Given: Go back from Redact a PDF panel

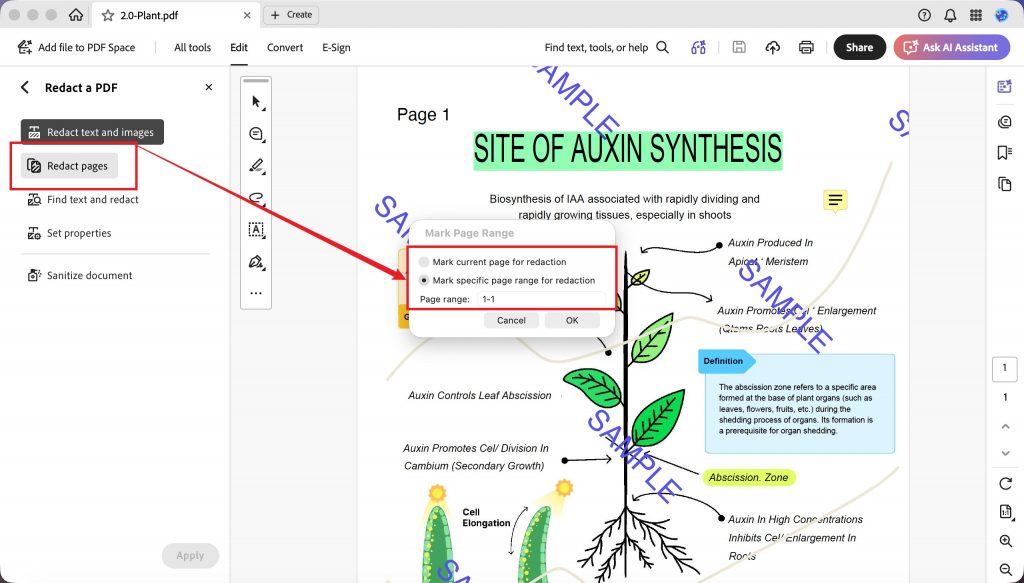Looking at the screenshot, I should (x=25, y=87).
